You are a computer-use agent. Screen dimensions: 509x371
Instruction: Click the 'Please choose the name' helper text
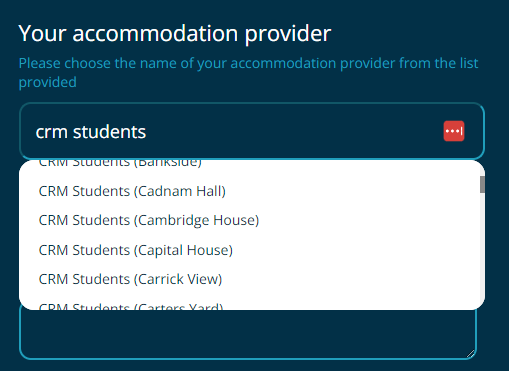pyautogui.click(x=248, y=73)
